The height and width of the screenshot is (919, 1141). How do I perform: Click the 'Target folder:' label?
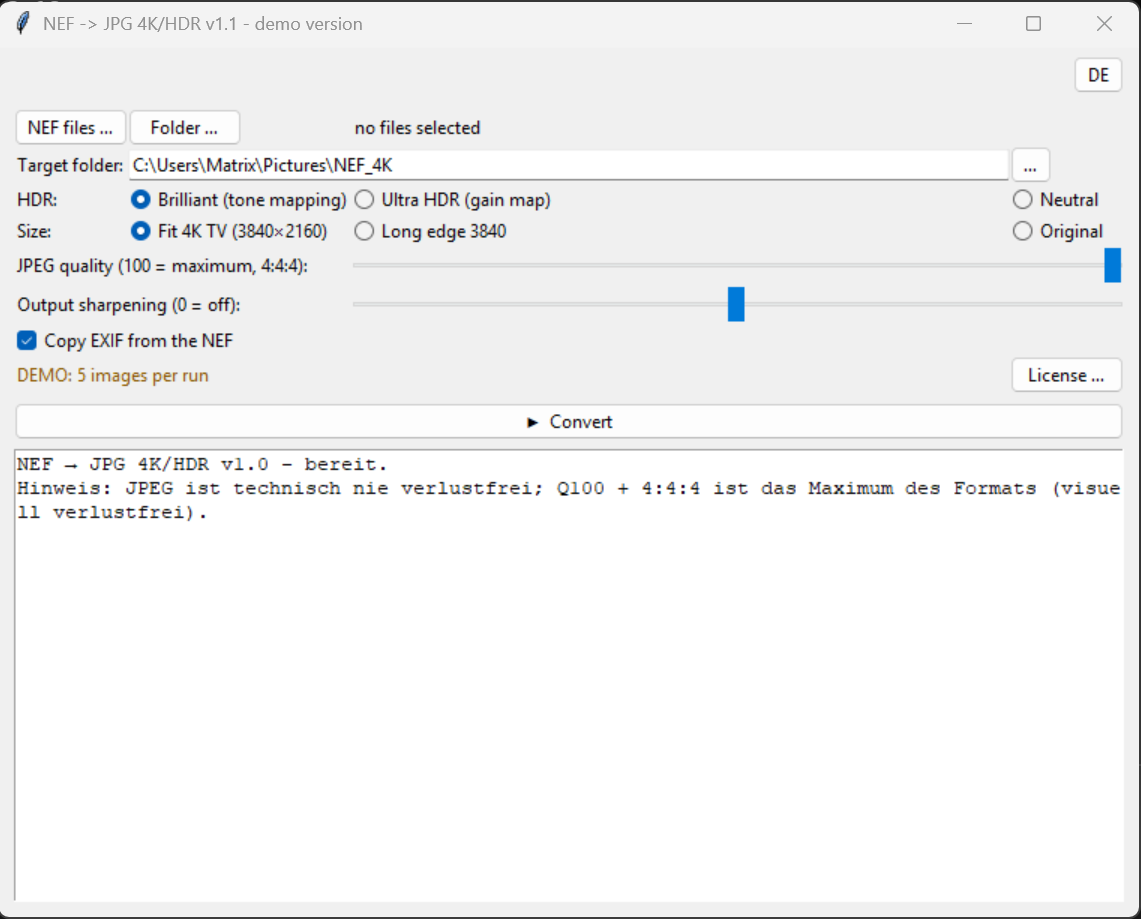(70, 165)
